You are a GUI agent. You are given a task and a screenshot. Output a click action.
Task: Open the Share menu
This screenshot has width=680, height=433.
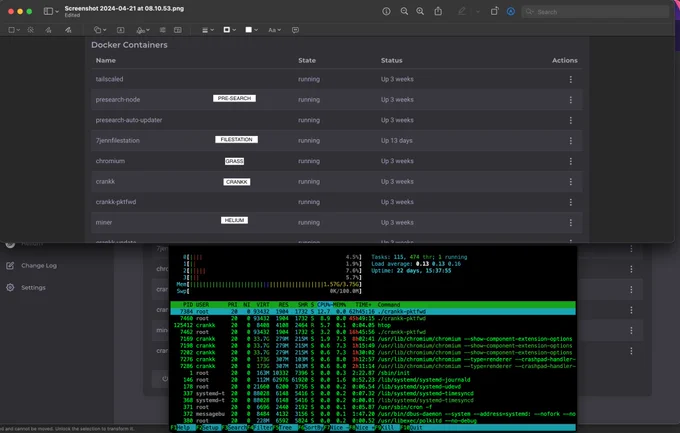[438, 12]
